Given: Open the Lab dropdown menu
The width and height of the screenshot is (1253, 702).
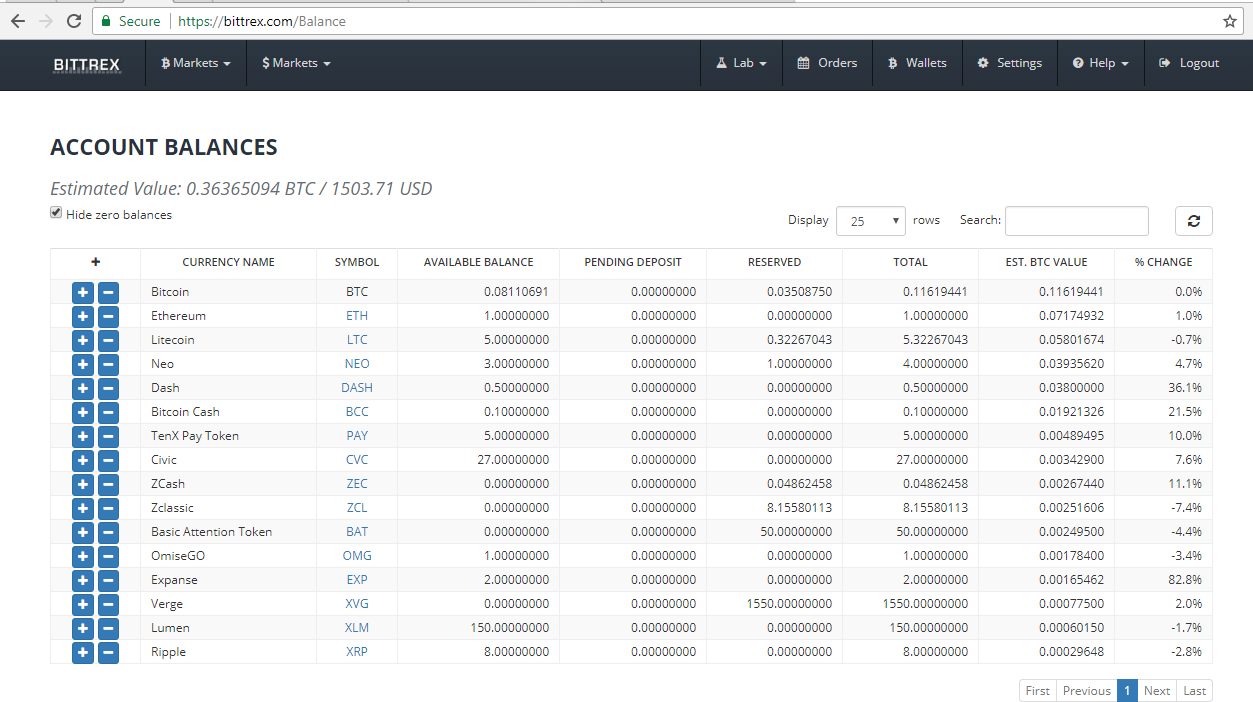Looking at the screenshot, I should pos(742,63).
